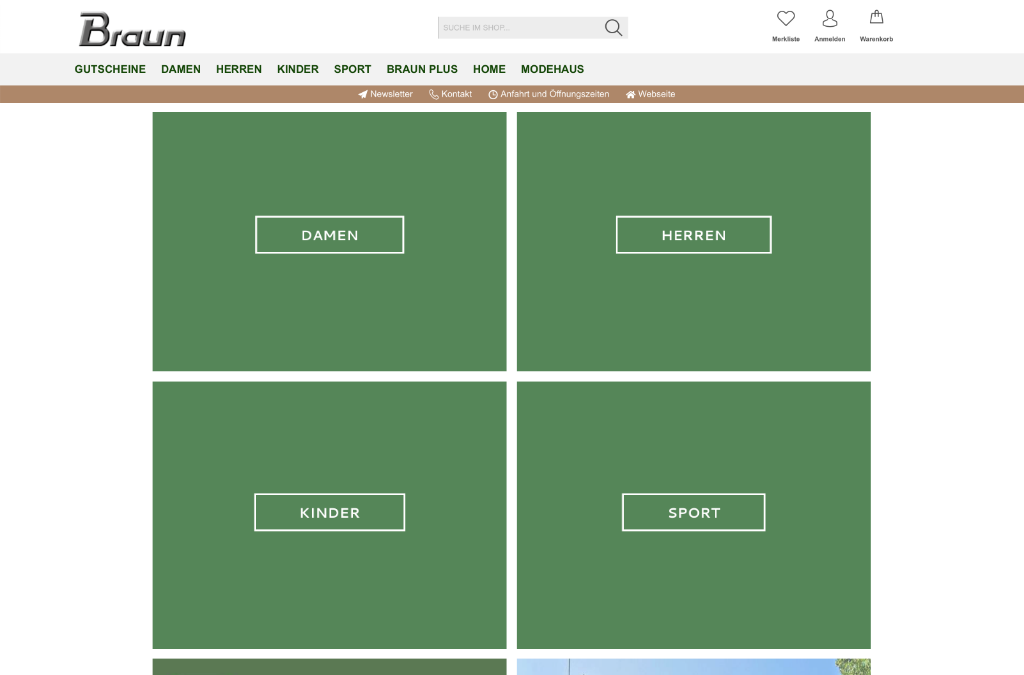Viewport: 1024px width, 675px height.
Task: Open the Merkliste heart icon
Action: (786, 19)
